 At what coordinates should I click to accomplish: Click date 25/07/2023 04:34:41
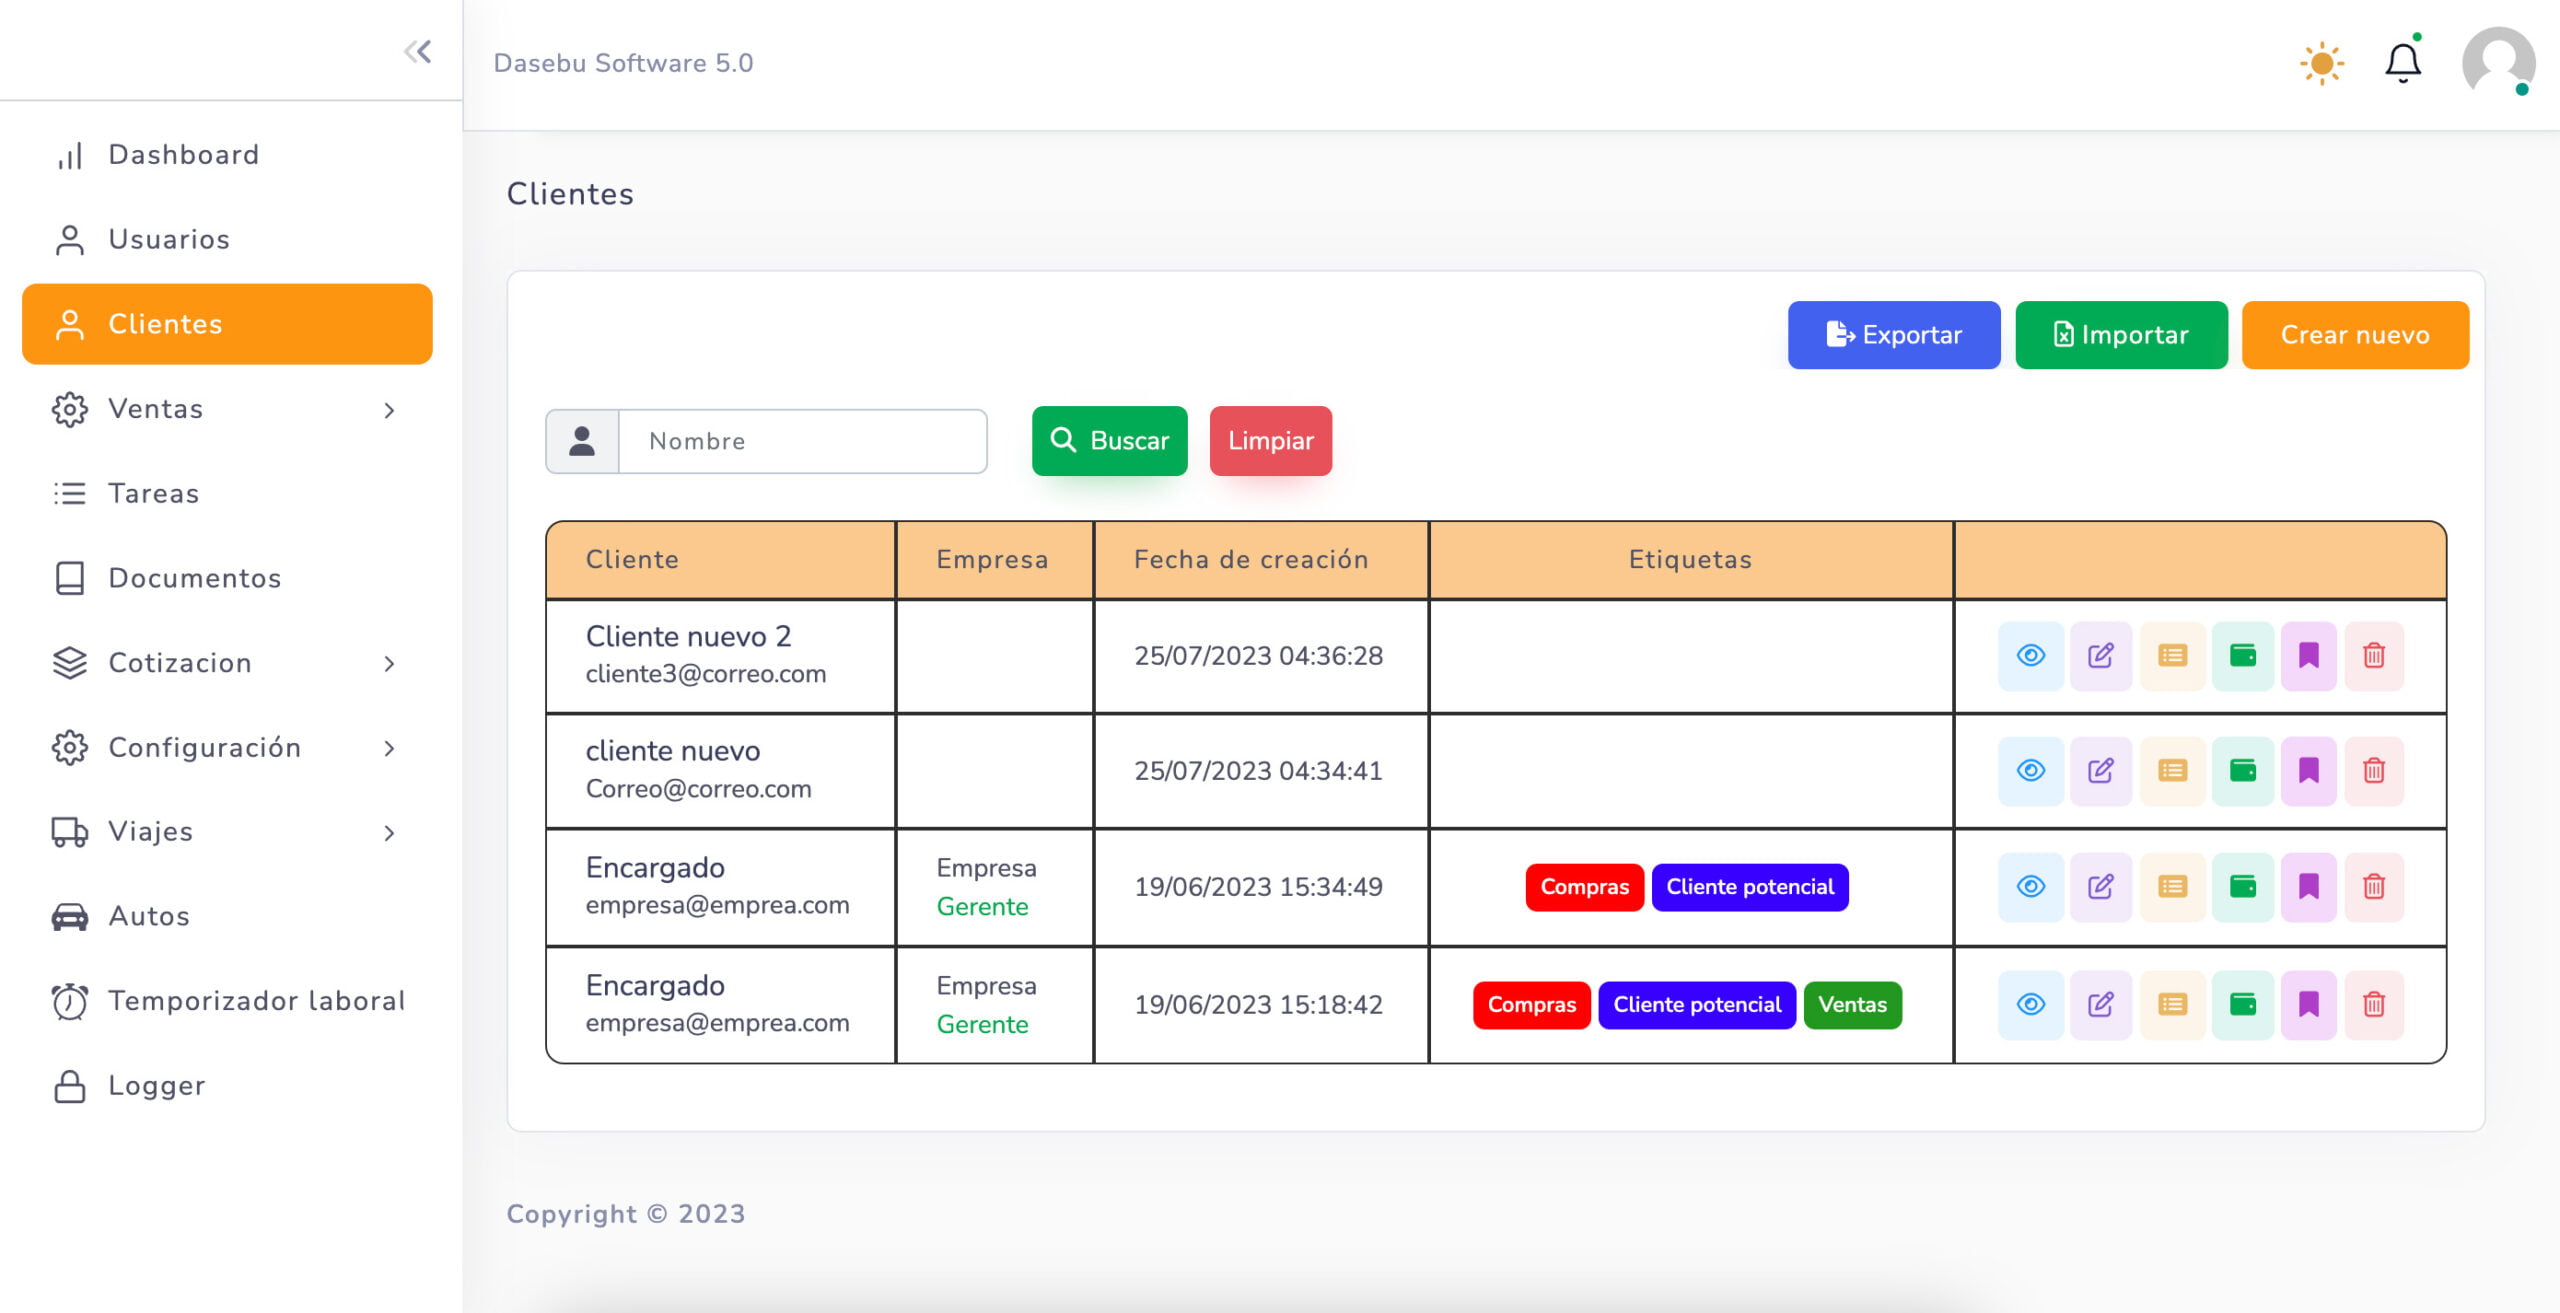(1258, 771)
